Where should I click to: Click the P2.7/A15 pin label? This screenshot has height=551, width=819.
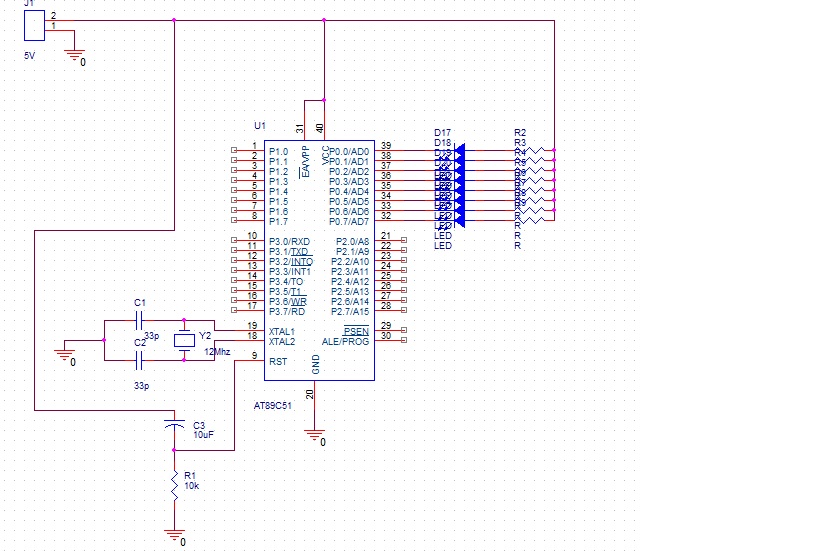coord(350,312)
